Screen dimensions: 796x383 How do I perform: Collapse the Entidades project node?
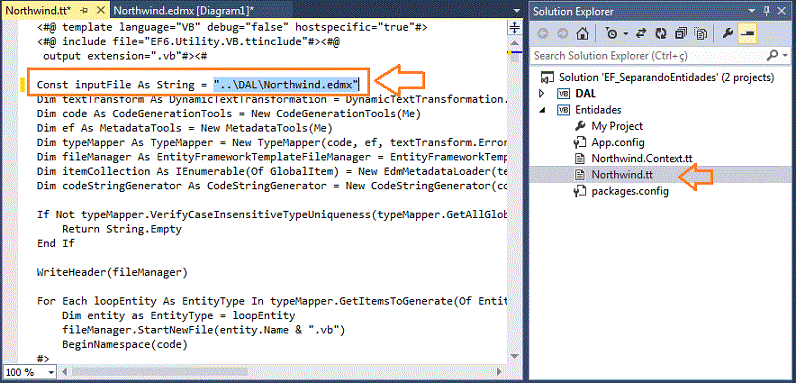pyautogui.click(x=542, y=110)
